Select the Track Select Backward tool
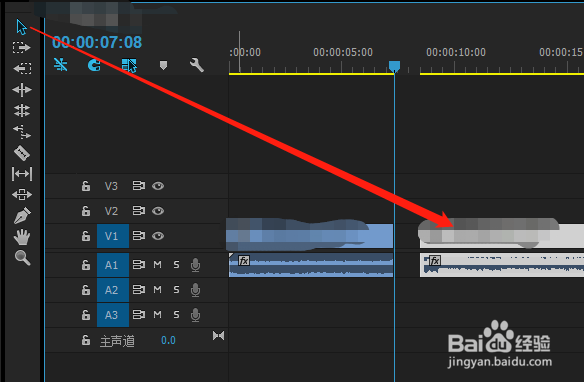The image size is (584, 382). [x=22, y=69]
